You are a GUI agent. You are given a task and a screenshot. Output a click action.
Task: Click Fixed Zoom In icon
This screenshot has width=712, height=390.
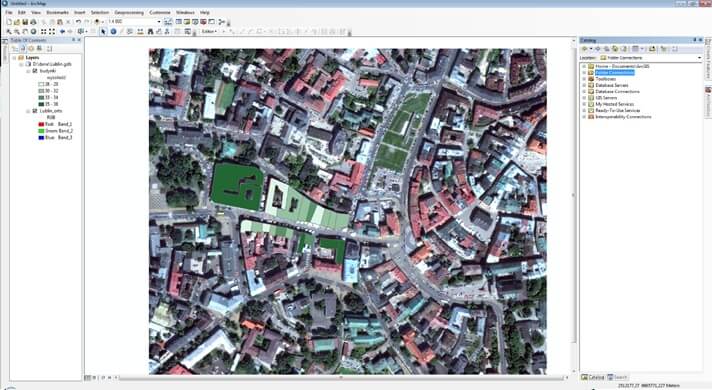43,31
